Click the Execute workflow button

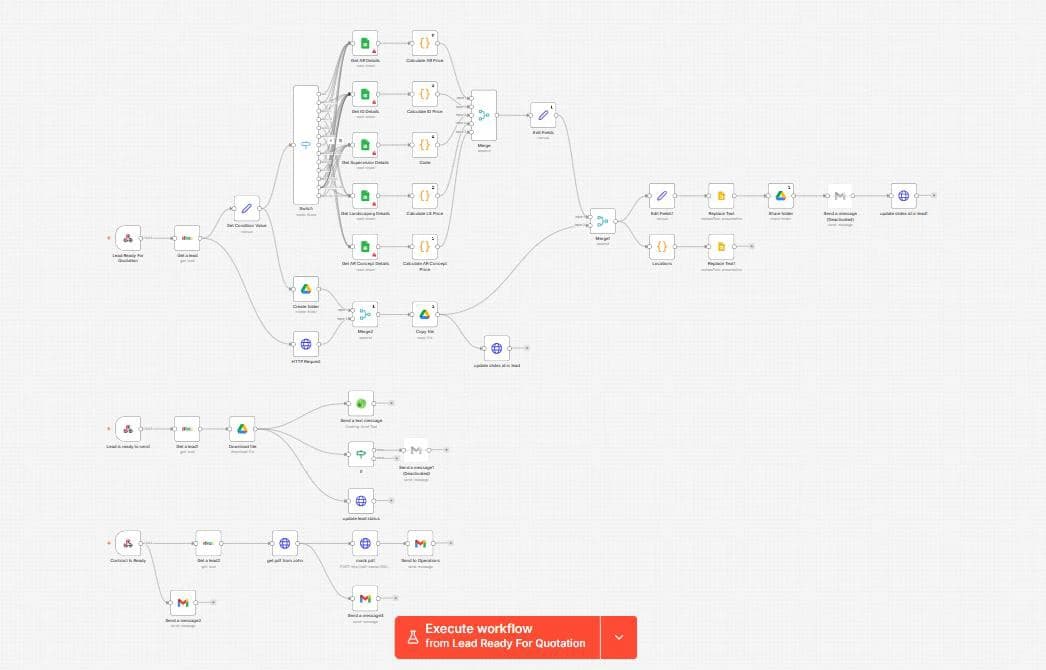pos(498,637)
